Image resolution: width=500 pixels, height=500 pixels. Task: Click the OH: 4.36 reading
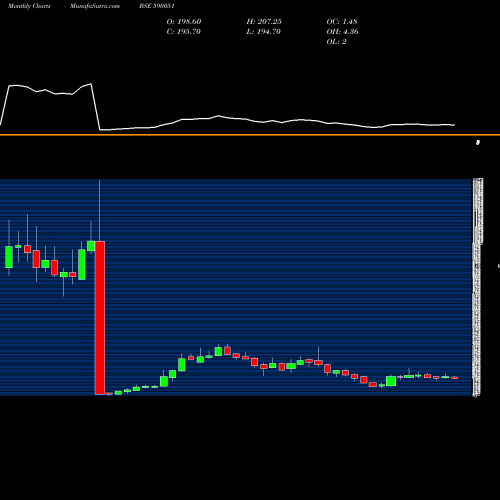[x=342, y=32]
